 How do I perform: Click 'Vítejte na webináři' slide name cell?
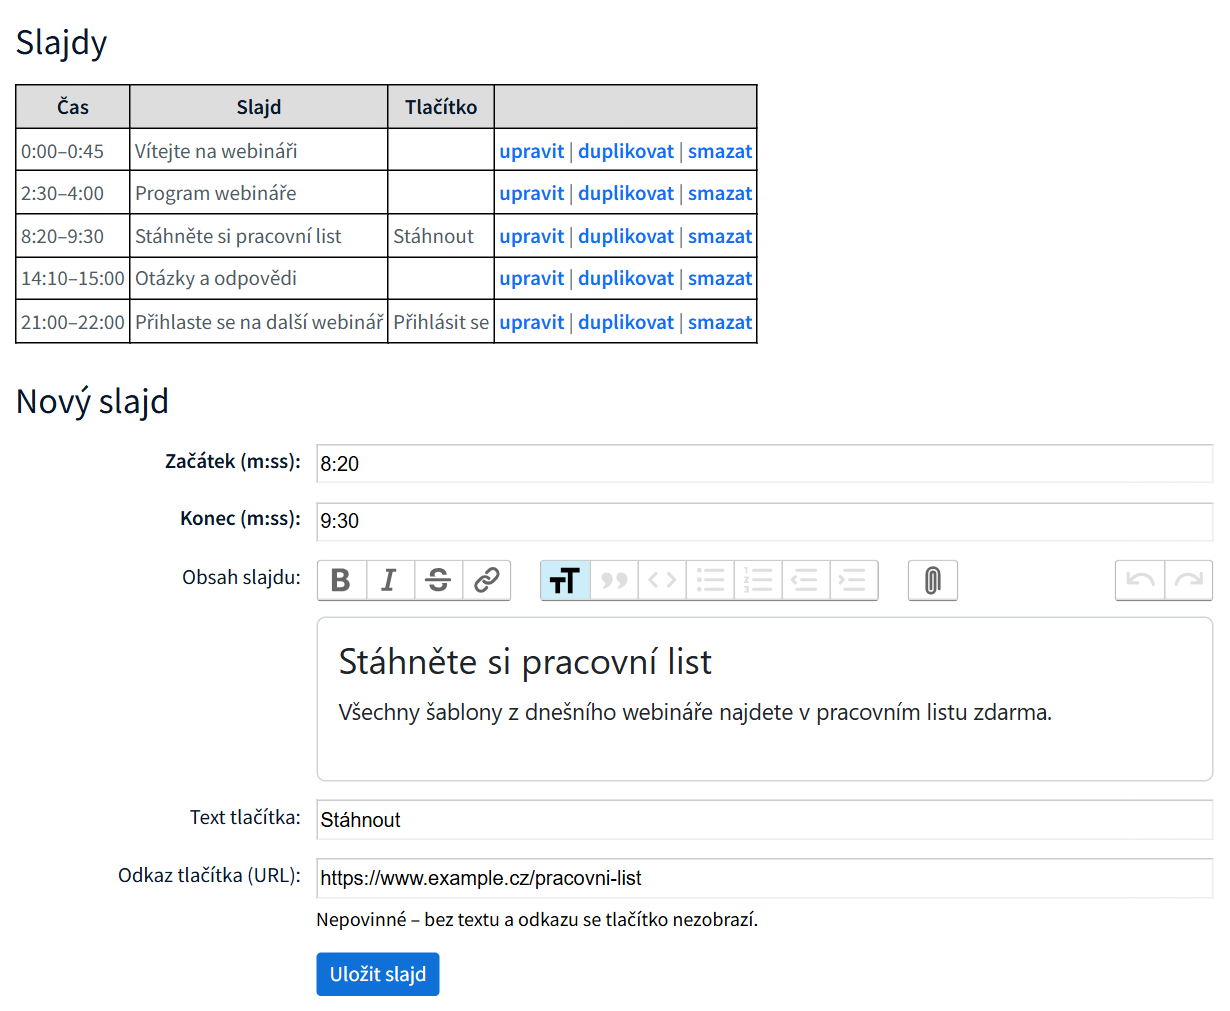[259, 151]
